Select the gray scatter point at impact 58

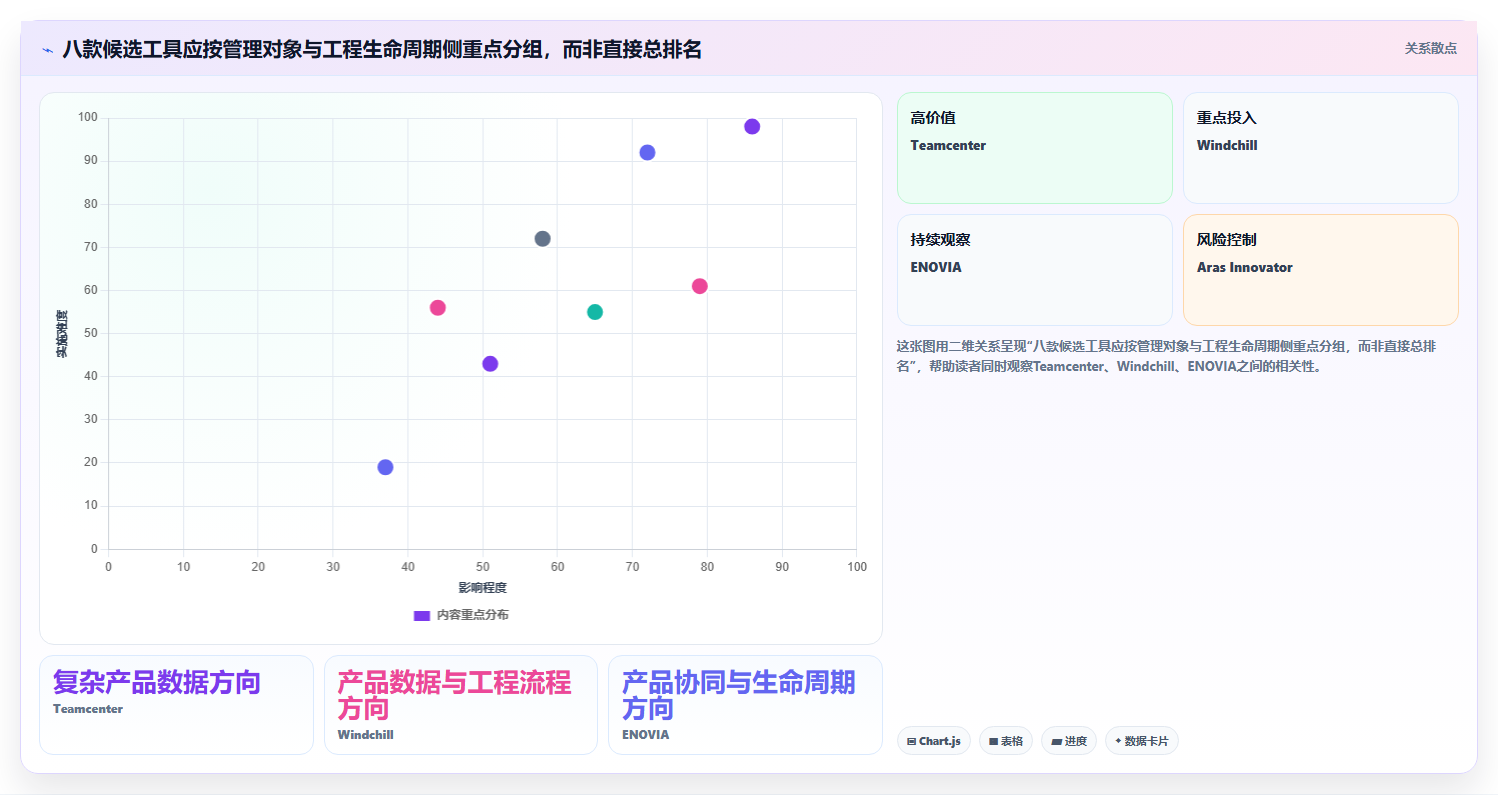pyautogui.click(x=542, y=239)
